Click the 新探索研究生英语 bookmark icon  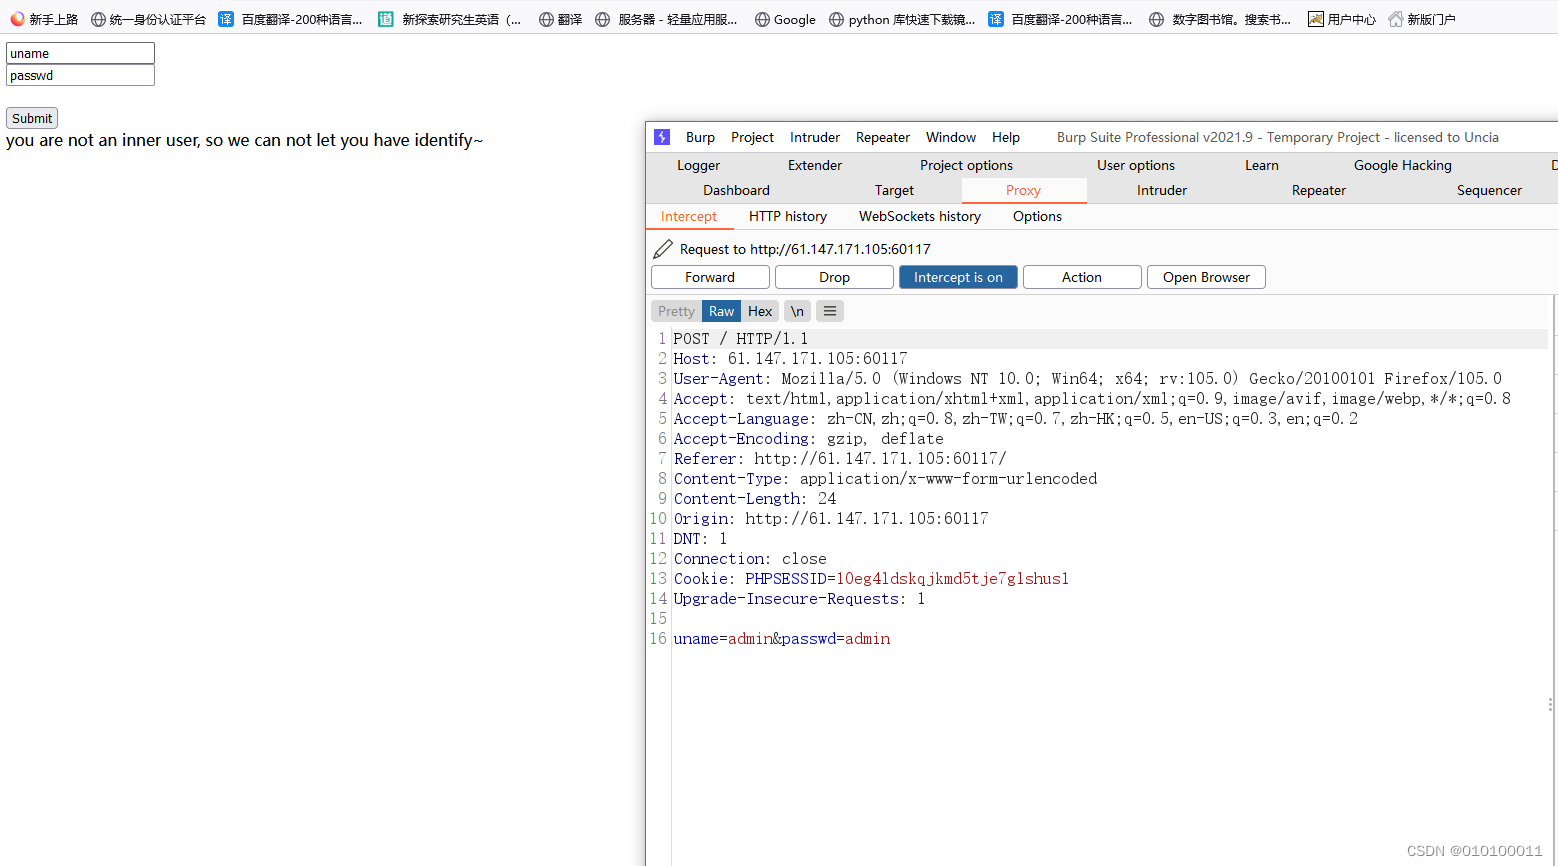pos(385,18)
